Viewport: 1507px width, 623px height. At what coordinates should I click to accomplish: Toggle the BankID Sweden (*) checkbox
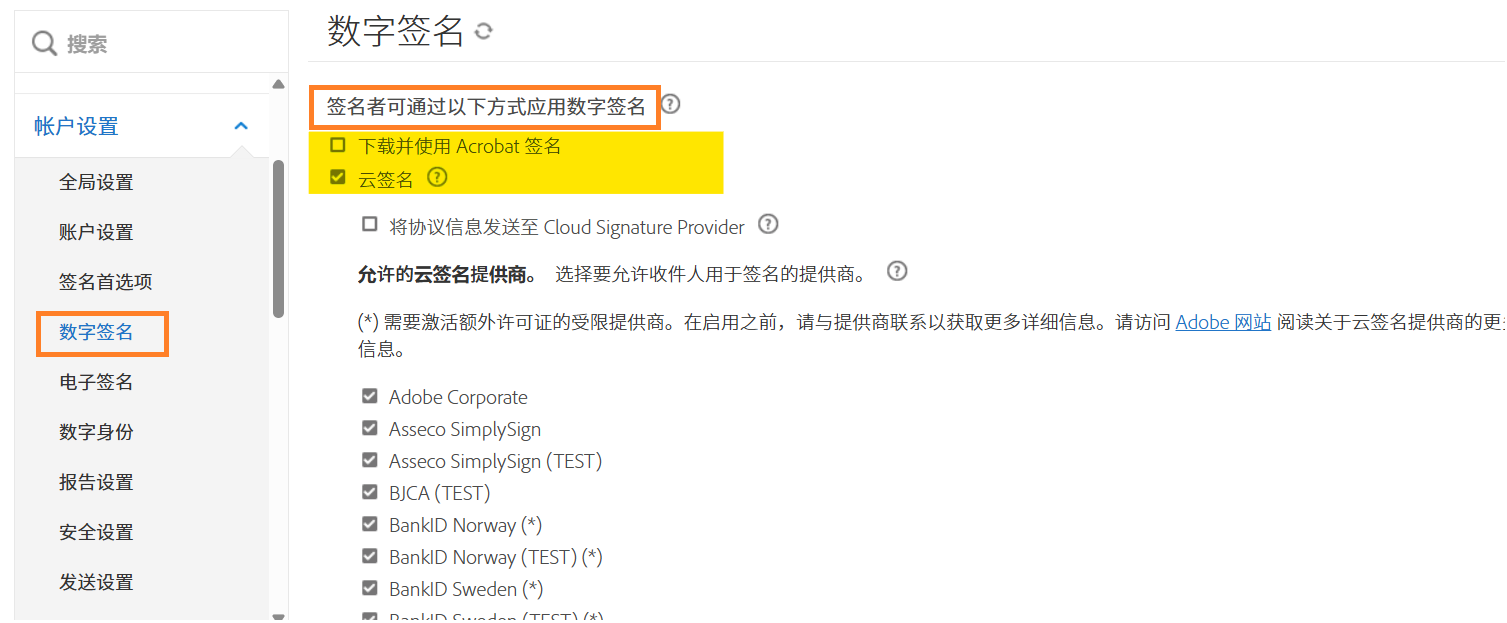[370, 589]
